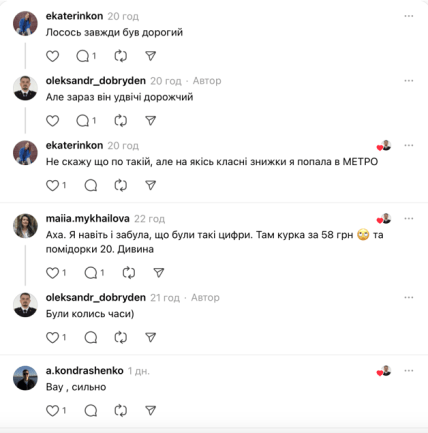Open more options on a.kondrashenko's comment
Viewport: 428px width, 433px height.
(409, 371)
